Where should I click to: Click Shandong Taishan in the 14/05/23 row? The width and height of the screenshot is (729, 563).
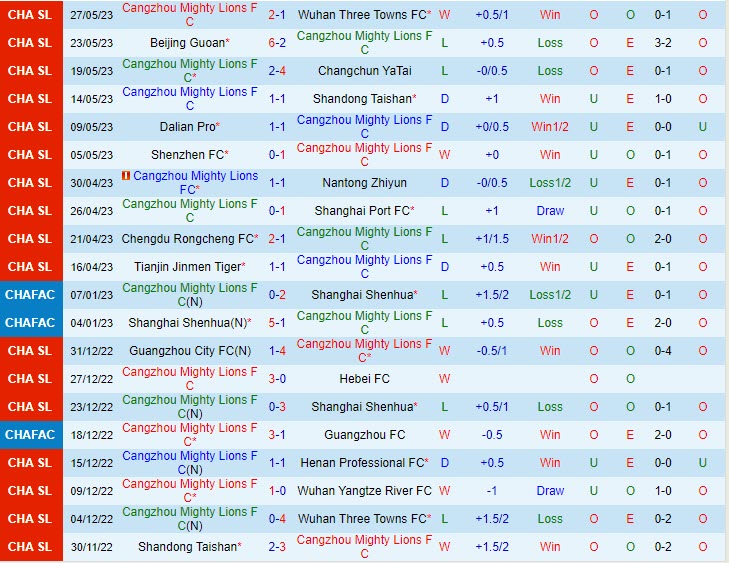[x=362, y=99]
